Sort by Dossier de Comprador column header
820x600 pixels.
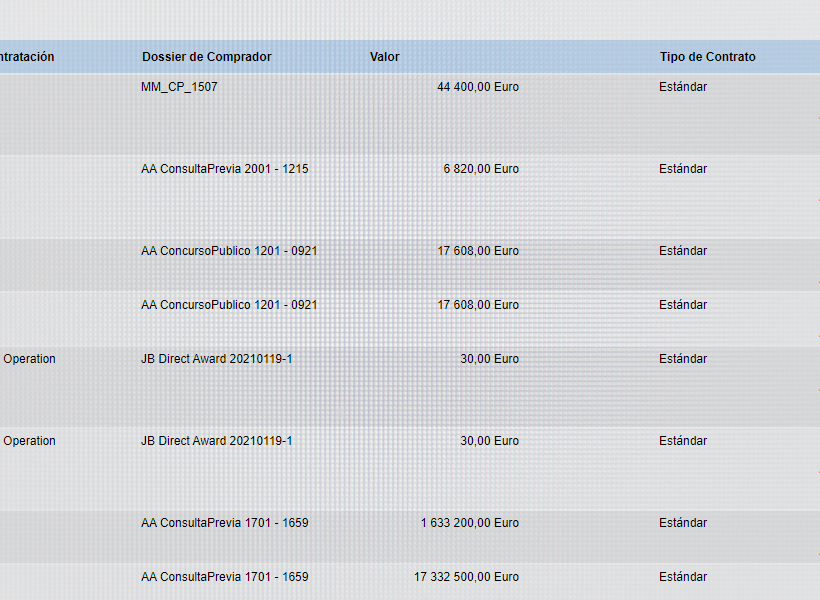[206, 57]
